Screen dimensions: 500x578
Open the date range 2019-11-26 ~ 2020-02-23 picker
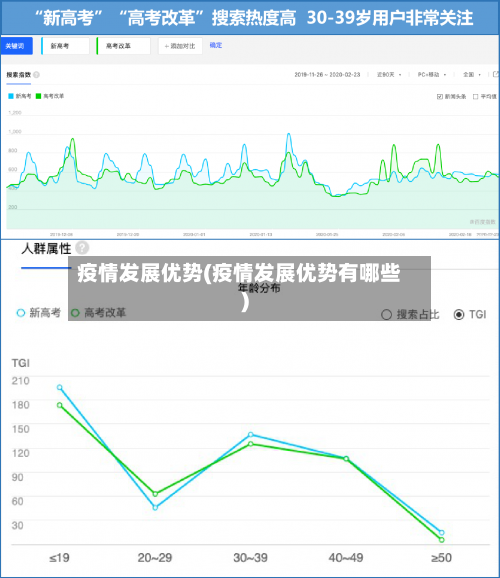327,74
